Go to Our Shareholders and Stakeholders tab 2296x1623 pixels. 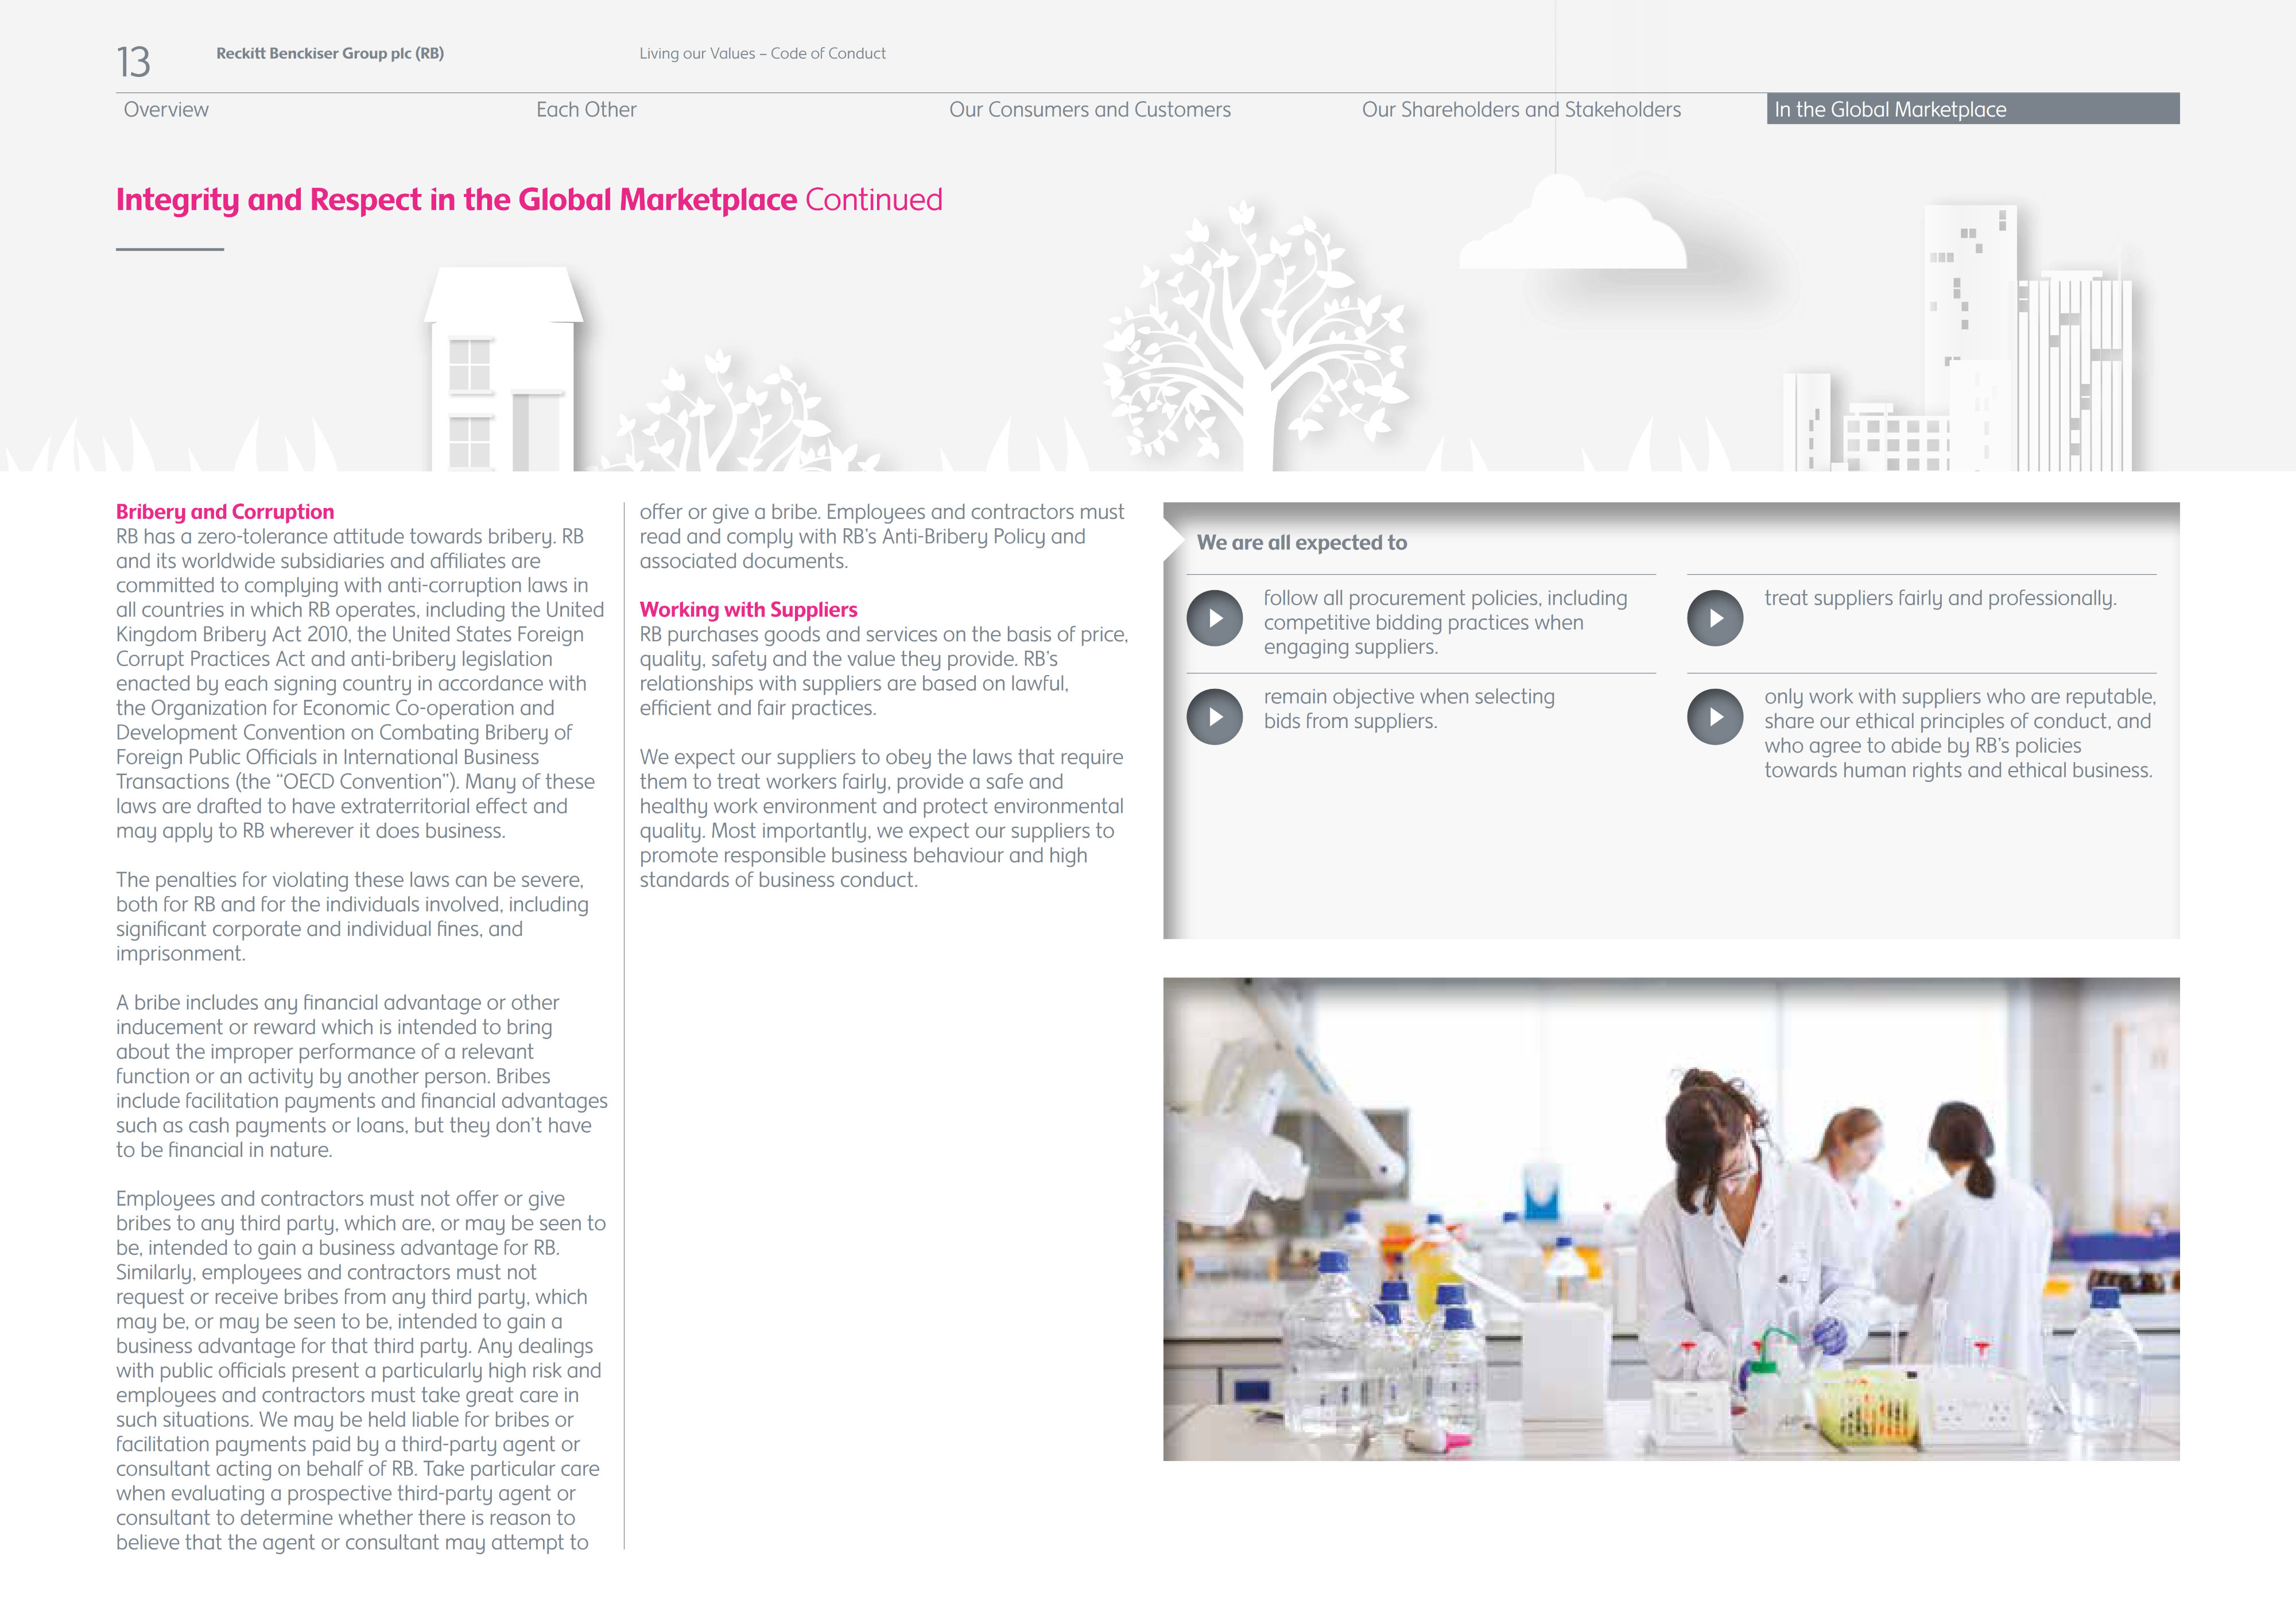(x=1520, y=110)
